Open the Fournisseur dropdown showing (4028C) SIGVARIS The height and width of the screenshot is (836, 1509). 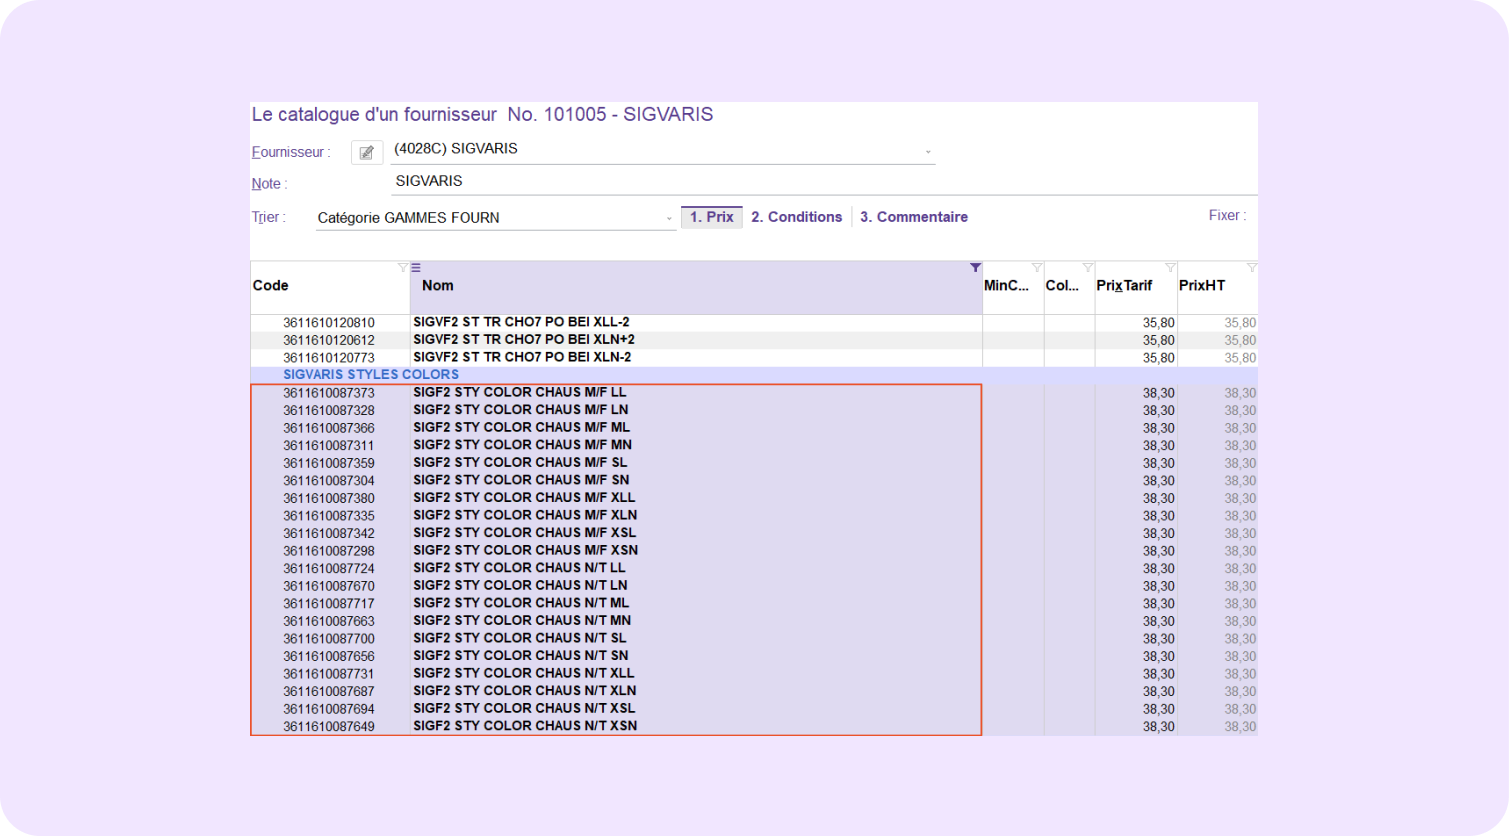(928, 152)
